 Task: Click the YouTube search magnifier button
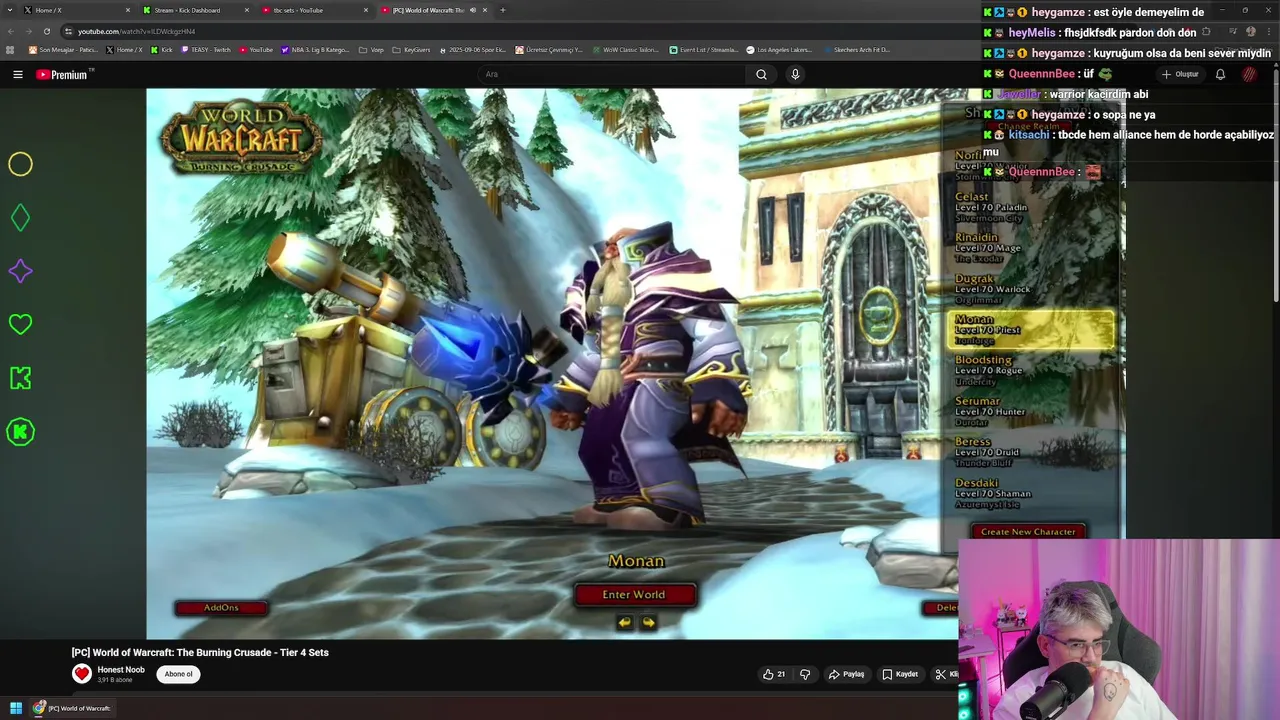761,74
